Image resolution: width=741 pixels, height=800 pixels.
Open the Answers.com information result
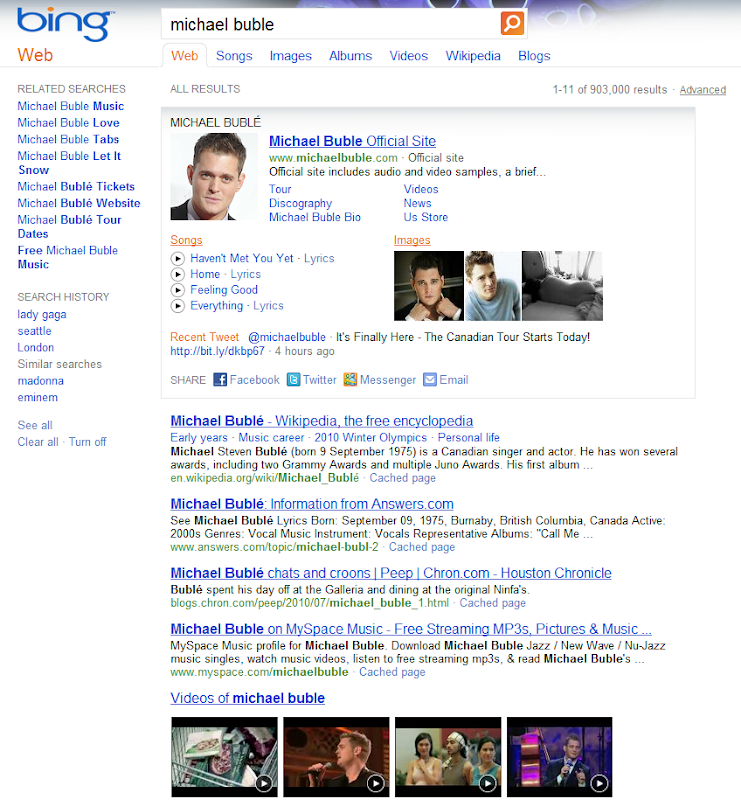pyautogui.click(x=312, y=504)
